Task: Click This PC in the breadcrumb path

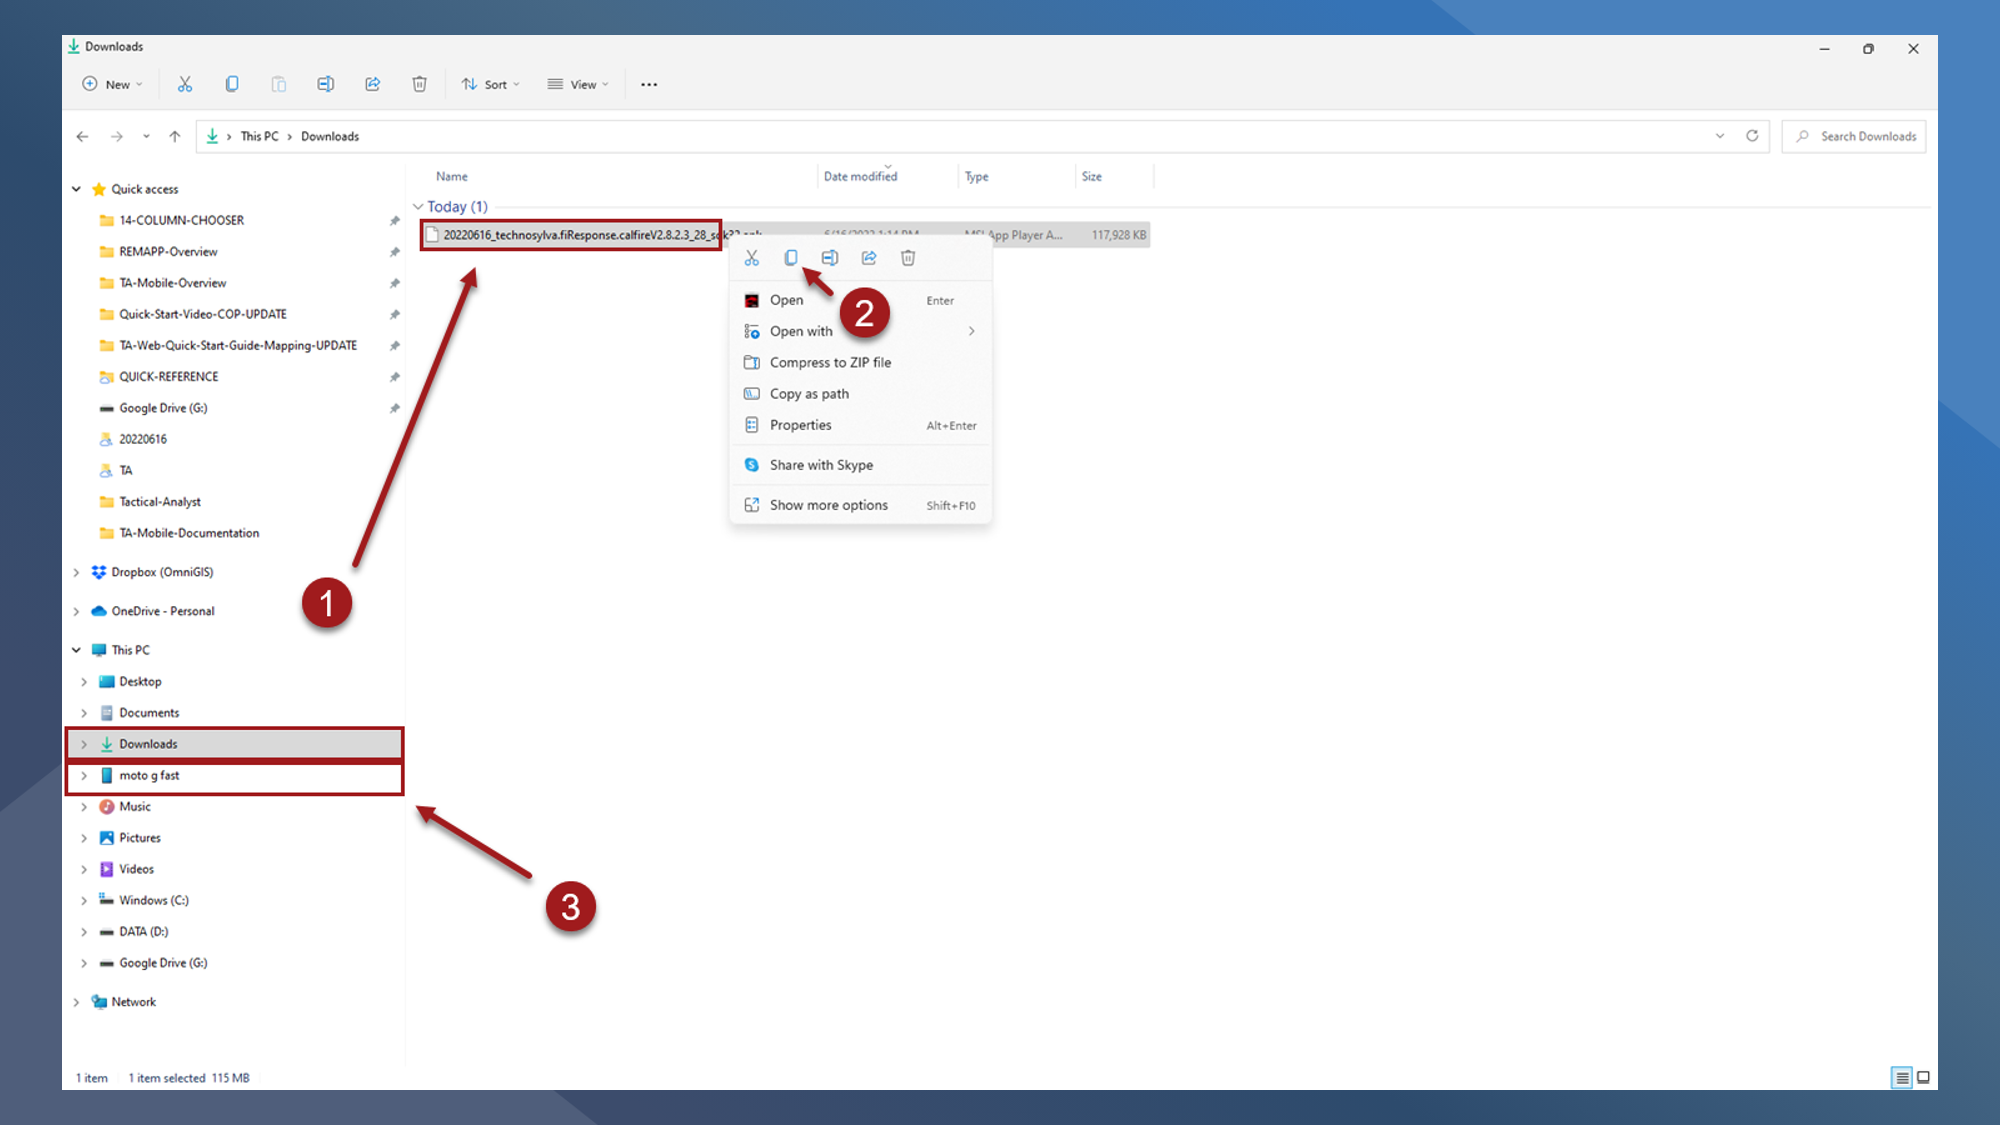Action: click(259, 136)
